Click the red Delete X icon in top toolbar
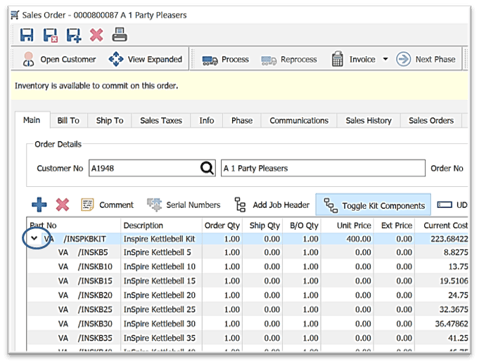 [96, 35]
